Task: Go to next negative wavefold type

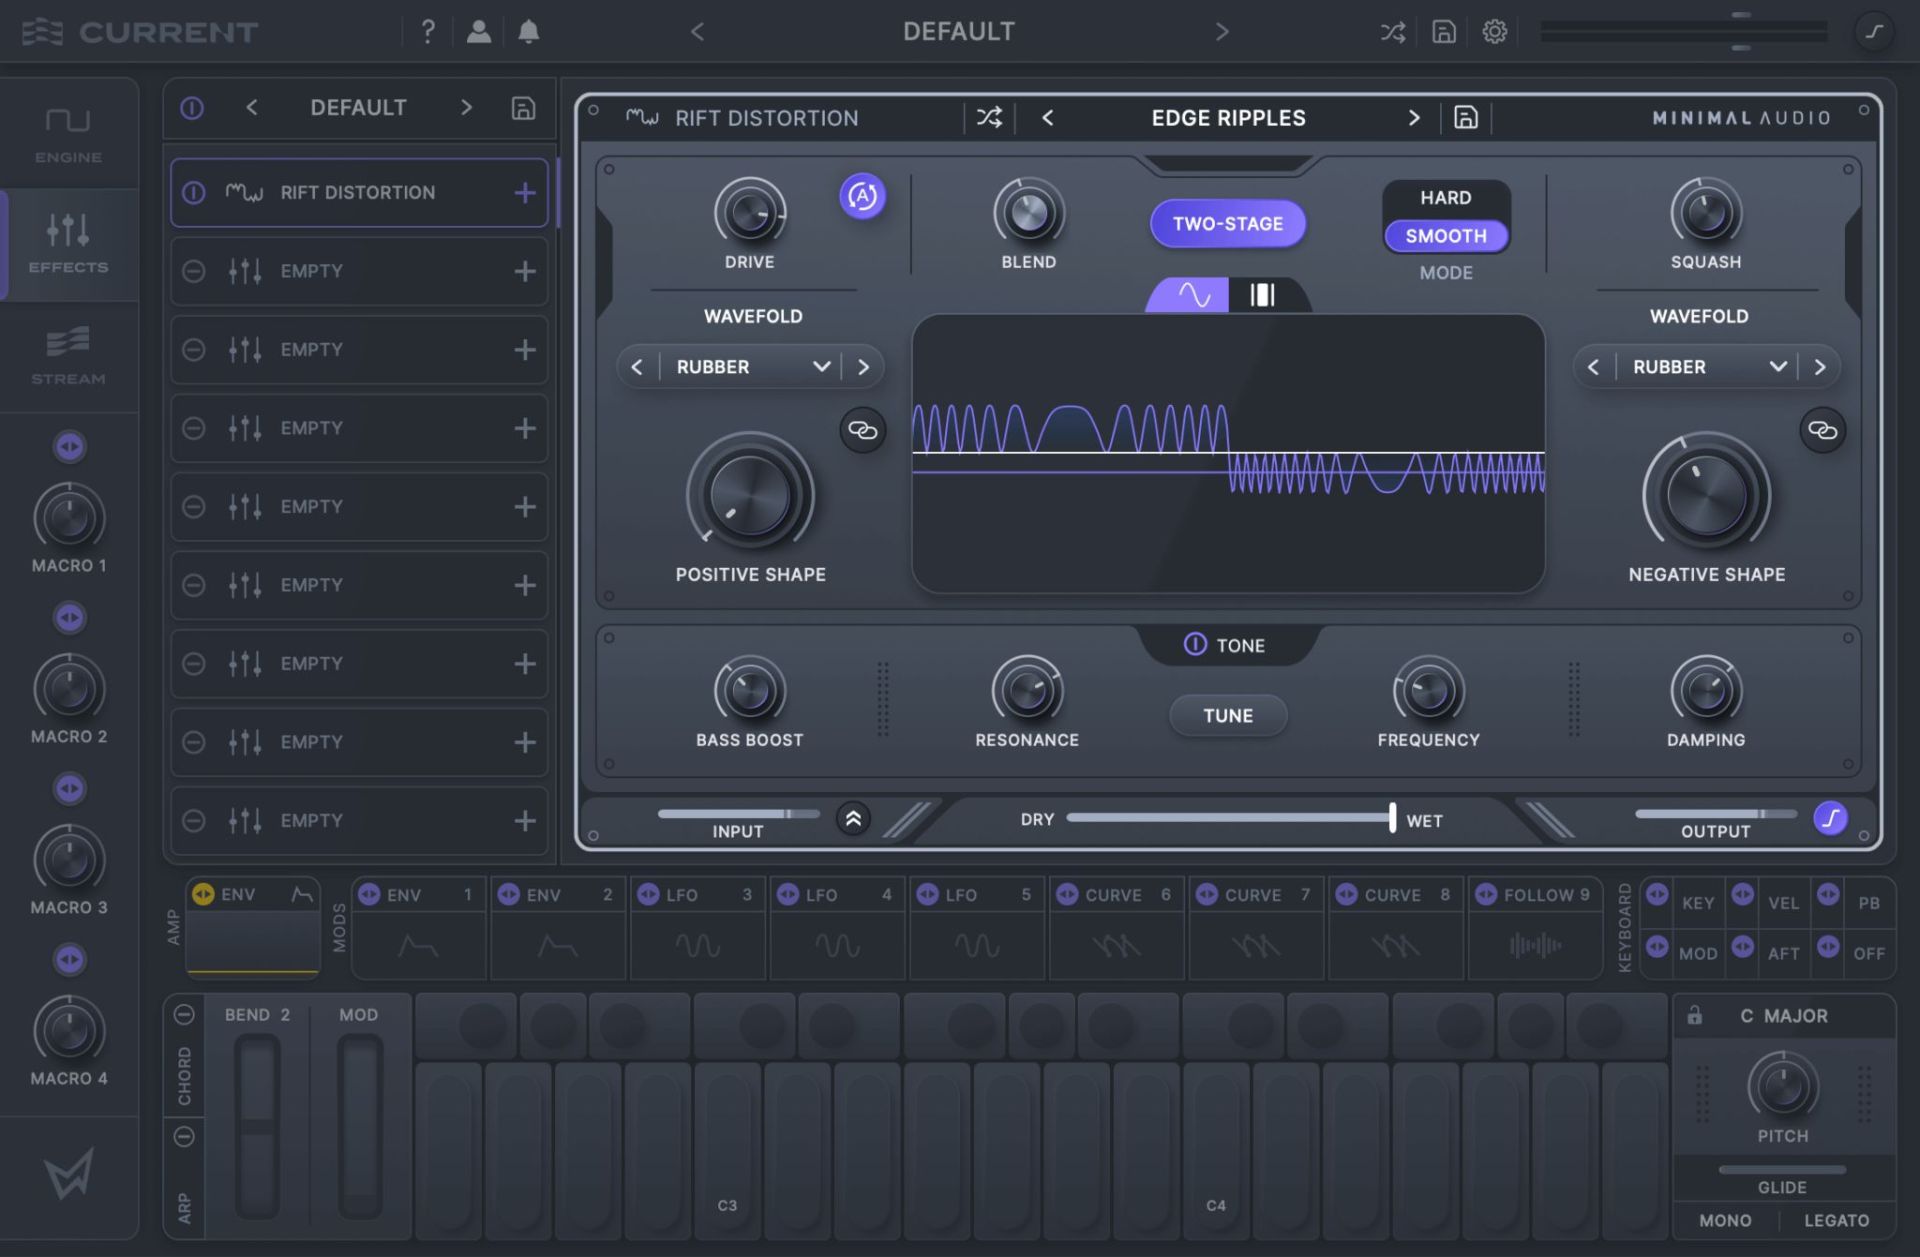Action: 1819,367
